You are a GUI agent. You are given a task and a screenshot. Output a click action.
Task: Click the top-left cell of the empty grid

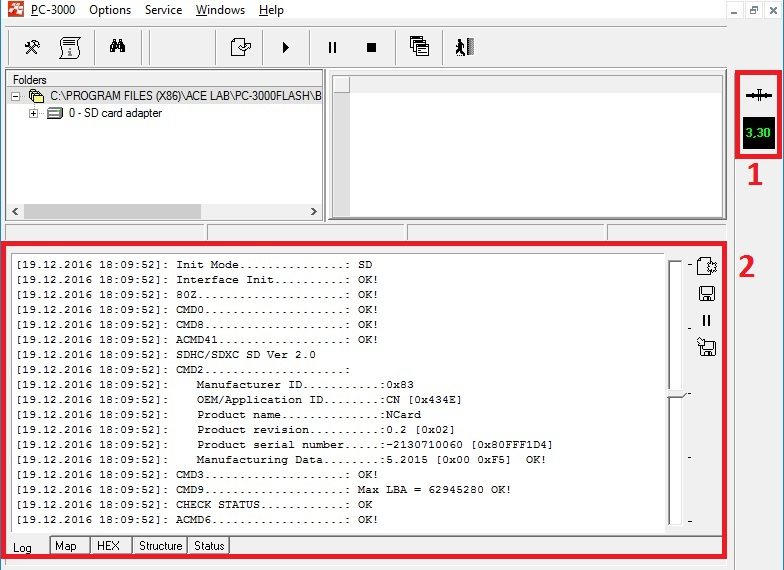(342, 84)
